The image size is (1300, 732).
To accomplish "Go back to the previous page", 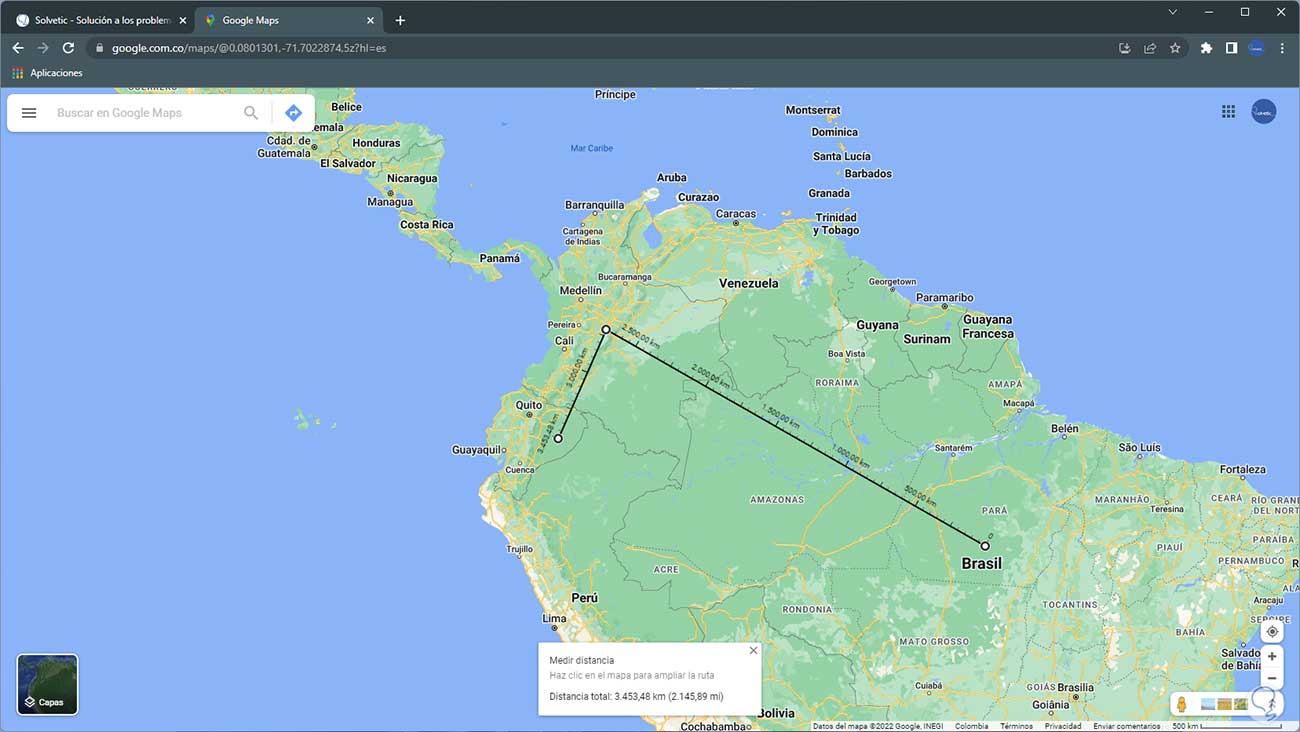I will tap(18, 48).
